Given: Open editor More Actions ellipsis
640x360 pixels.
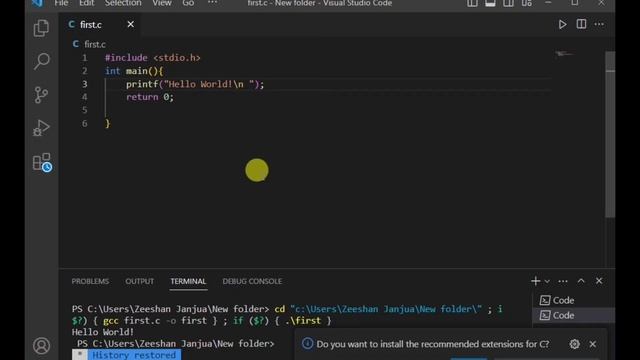Looking at the screenshot, I should [x=599, y=24].
